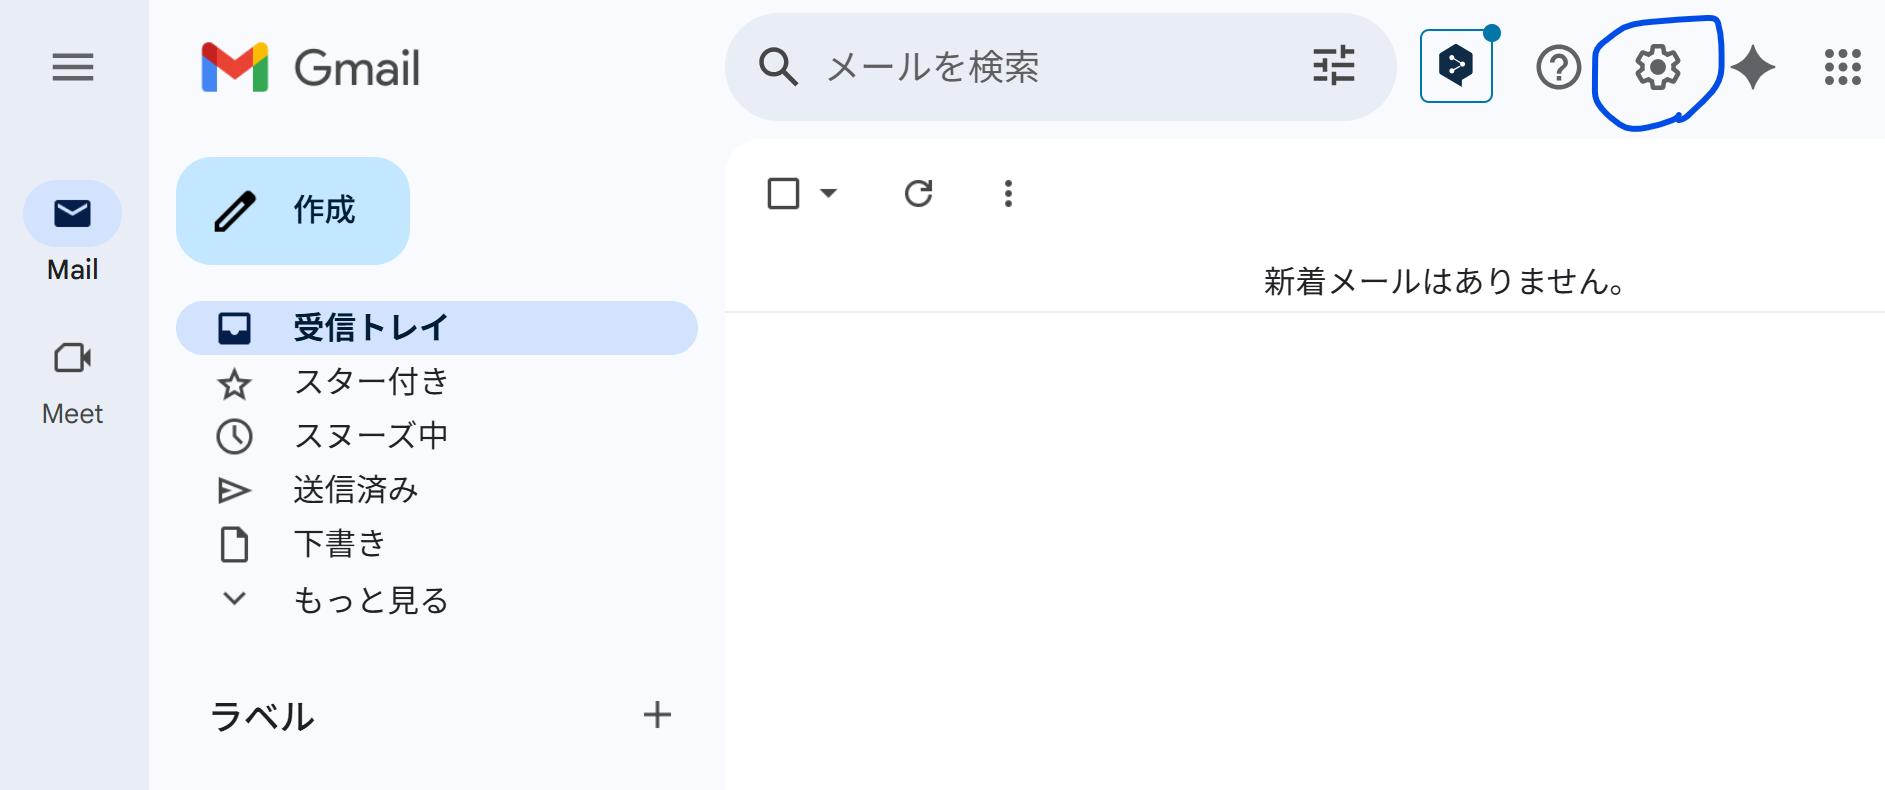Open the three-dot more options menu
Screen dimensions: 1885x790
pos(1008,193)
